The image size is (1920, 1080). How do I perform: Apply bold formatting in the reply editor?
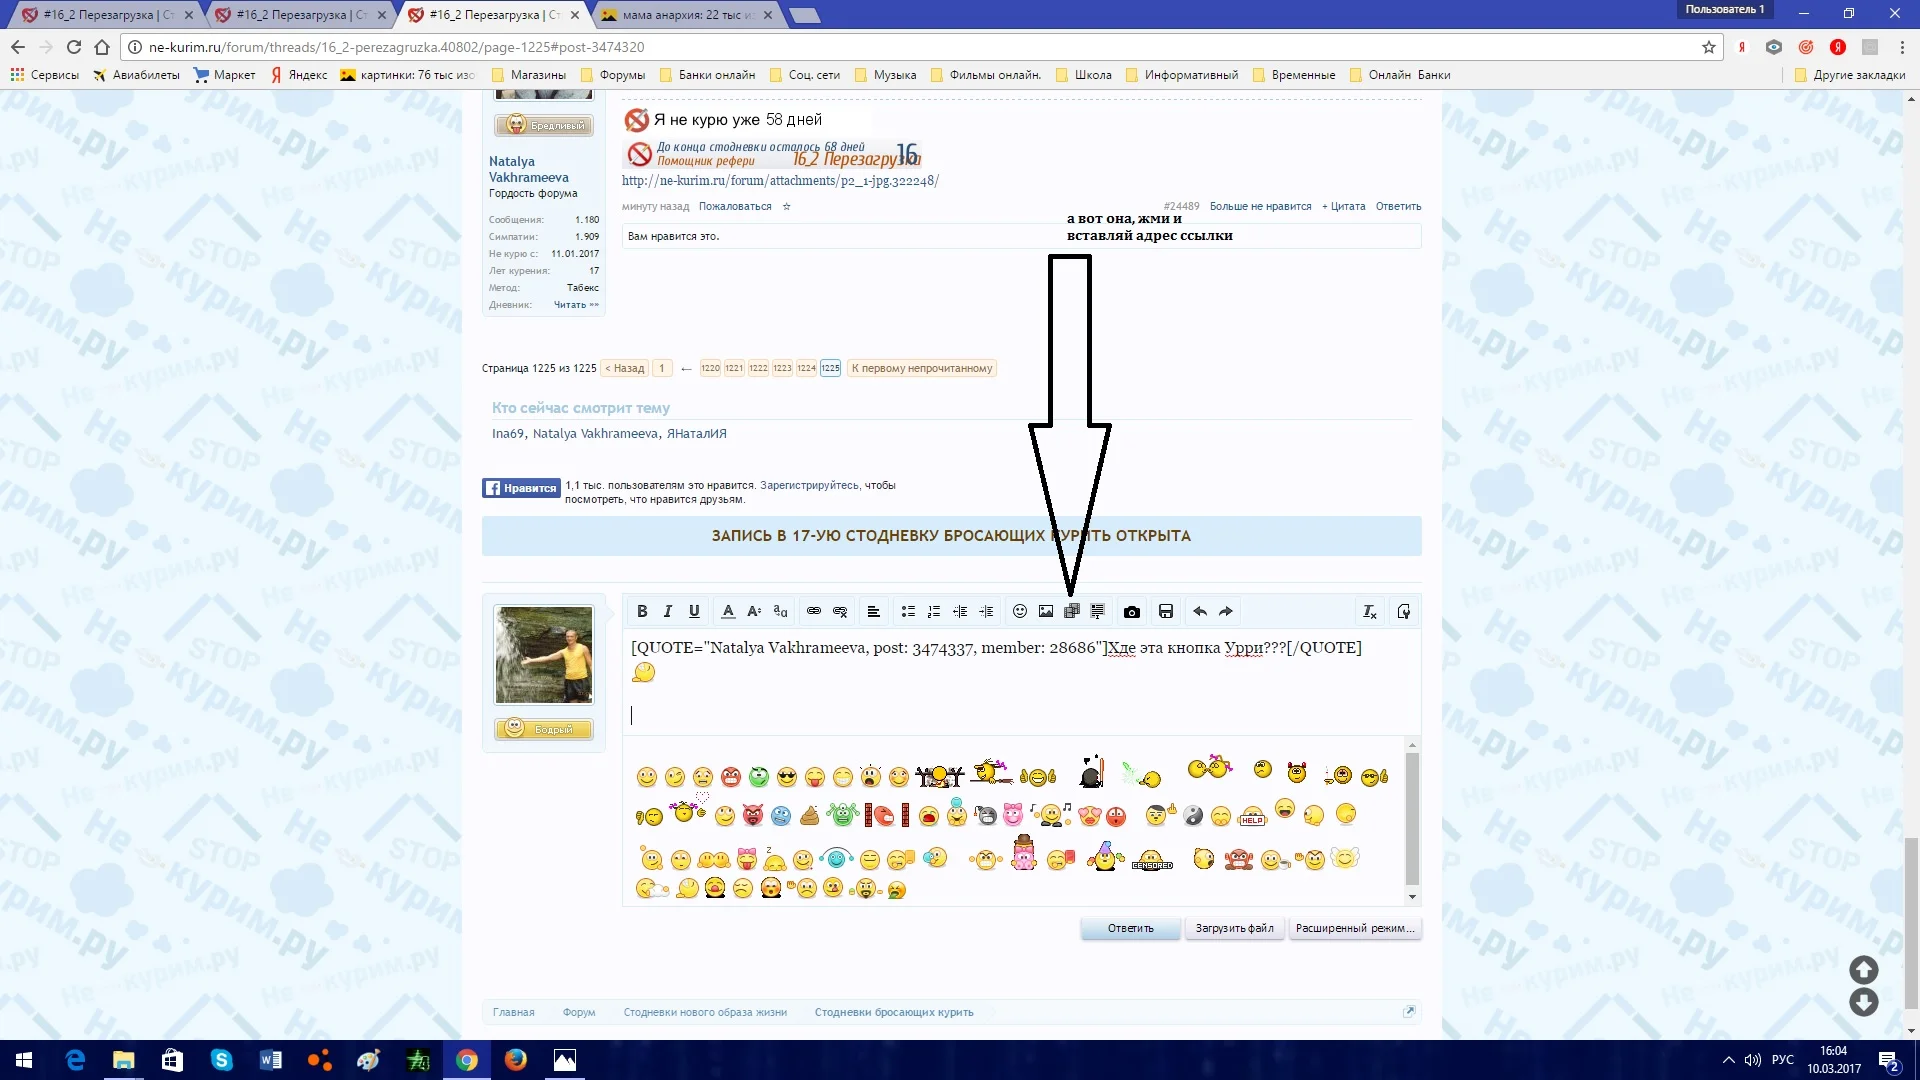pyautogui.click(x=642, y=611)
